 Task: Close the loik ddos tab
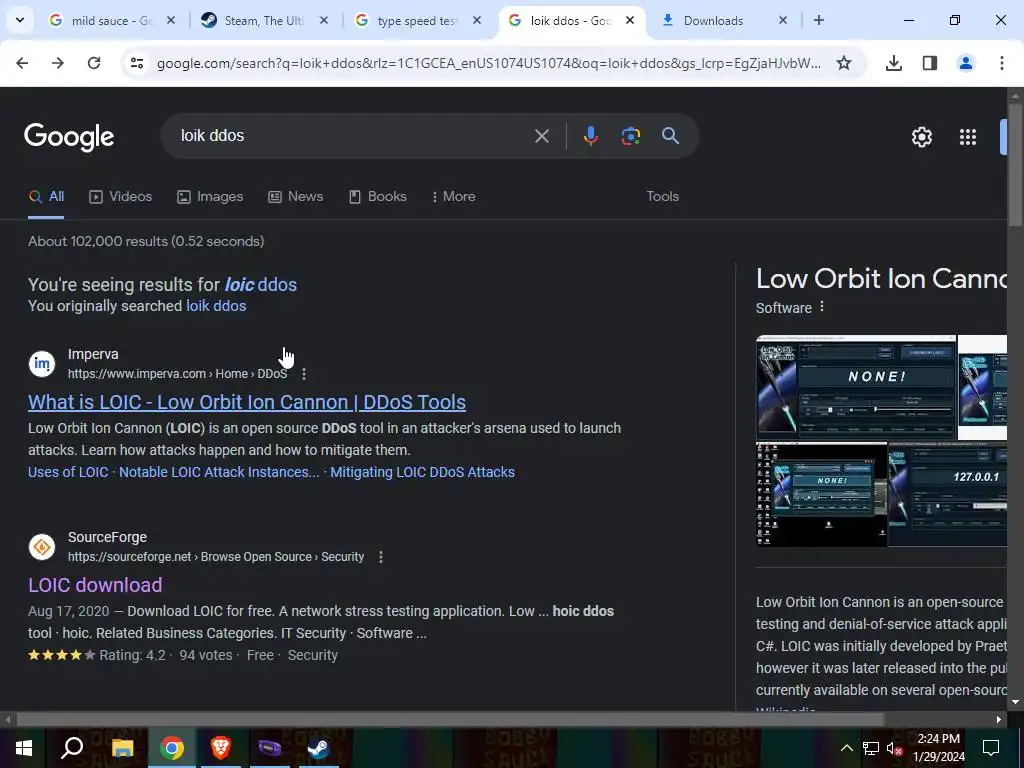coord(630,20)
